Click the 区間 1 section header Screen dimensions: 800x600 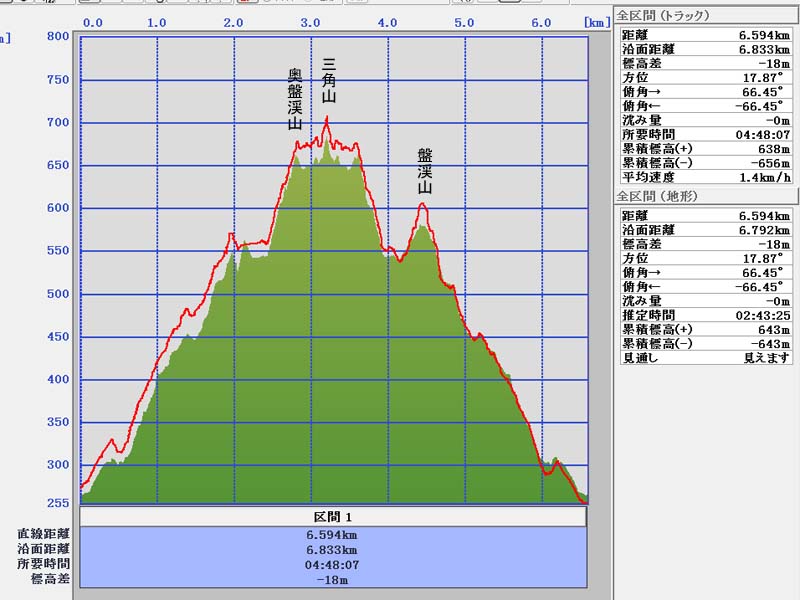[333, 517]
